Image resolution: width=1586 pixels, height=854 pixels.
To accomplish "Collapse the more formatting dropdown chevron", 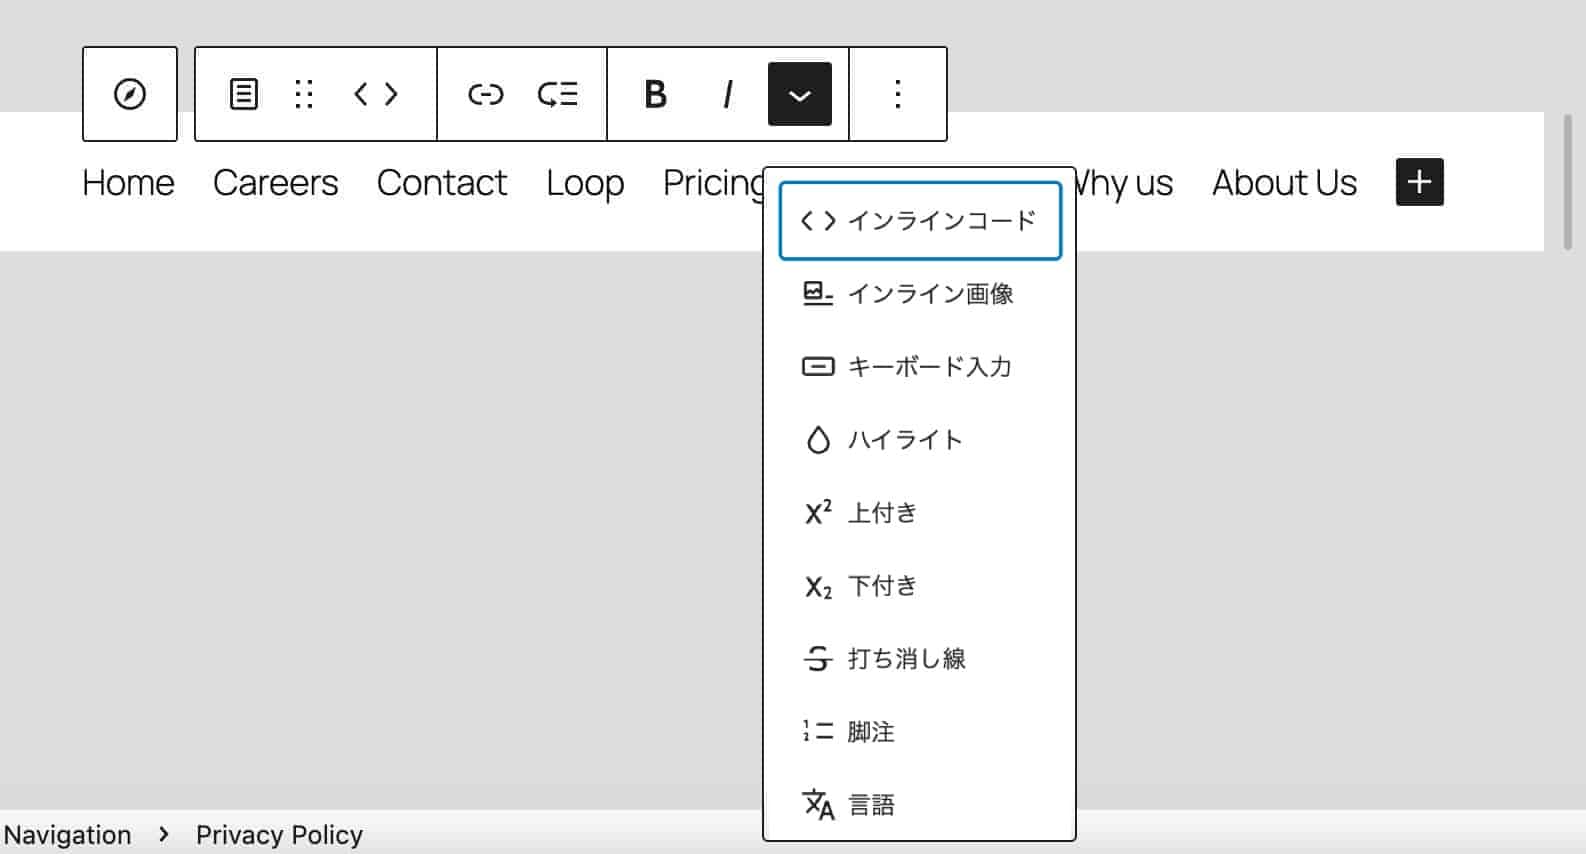I will [x=799, y=94].
